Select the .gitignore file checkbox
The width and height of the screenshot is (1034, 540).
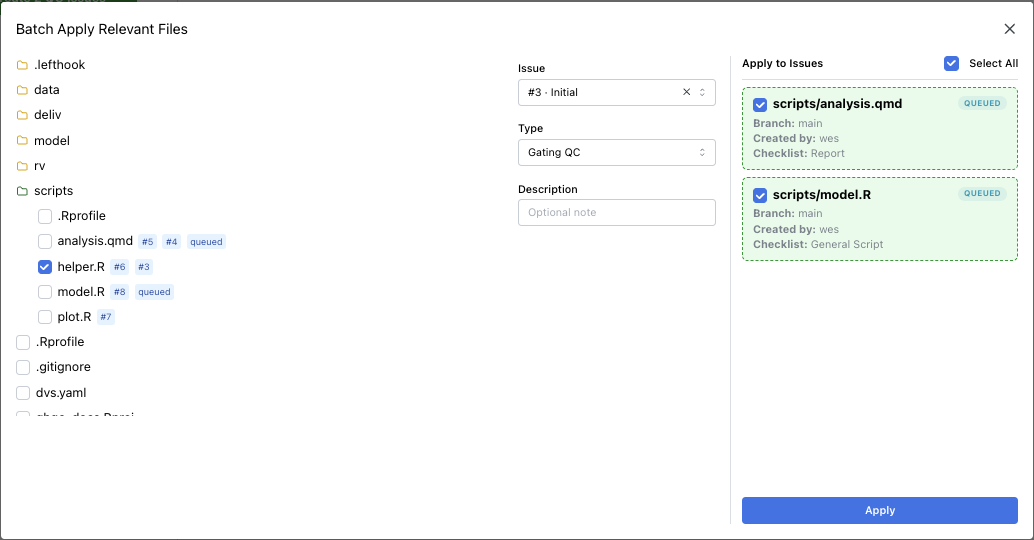[x=23, y=367]
